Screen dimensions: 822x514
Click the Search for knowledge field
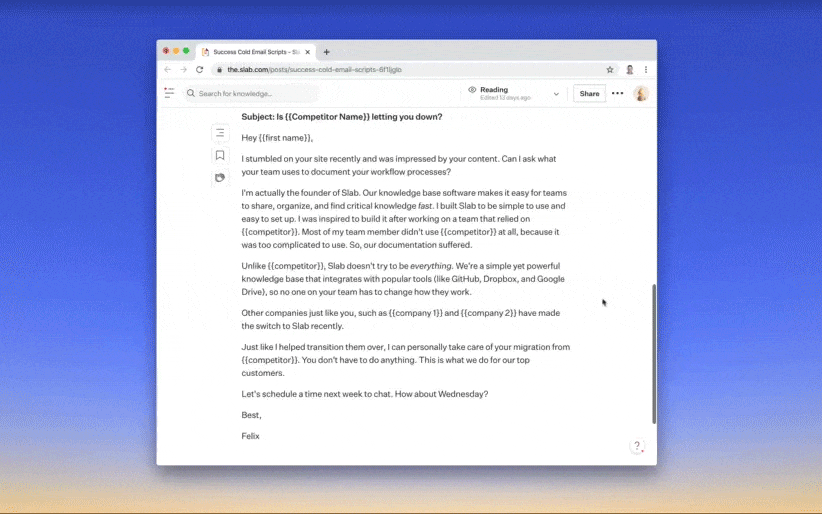[x=255, y=93]
